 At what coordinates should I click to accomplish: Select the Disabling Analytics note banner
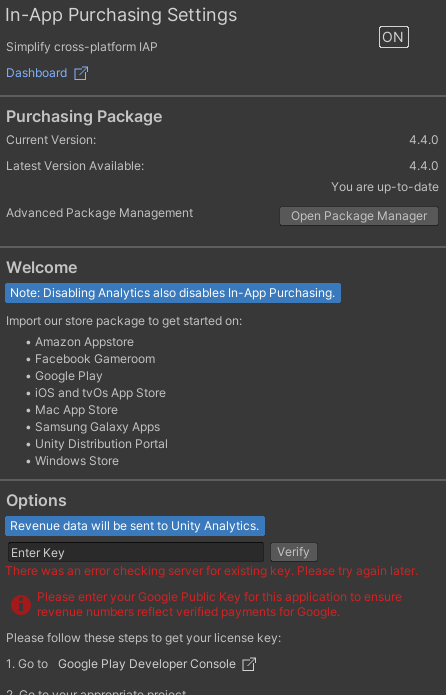(173, 293)
